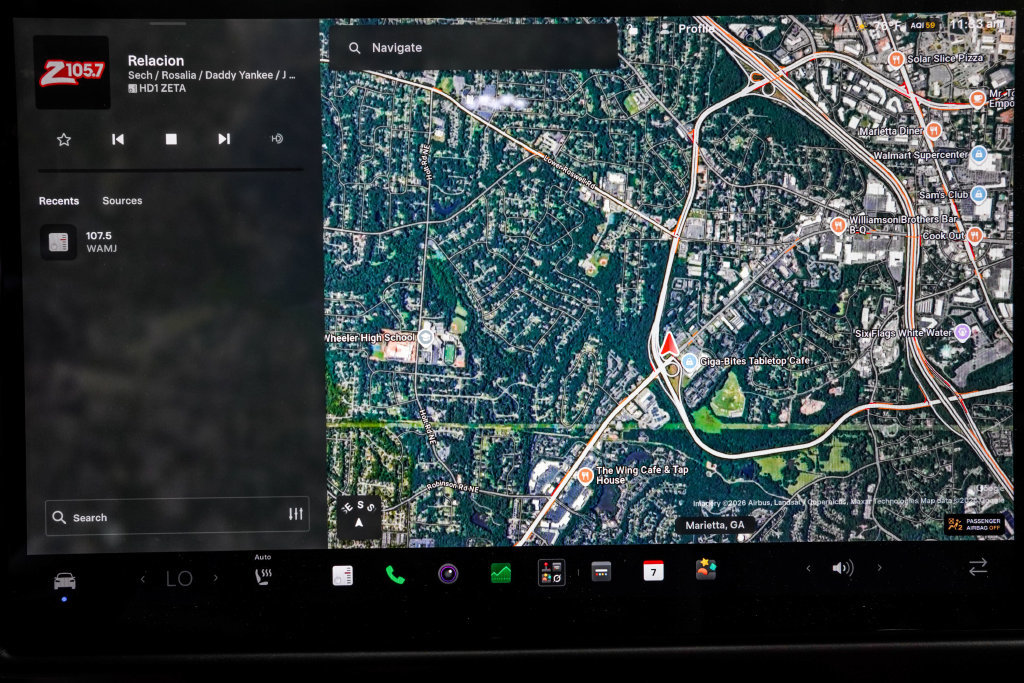
Task: Open the car controls icon
Action: point(65,580)
